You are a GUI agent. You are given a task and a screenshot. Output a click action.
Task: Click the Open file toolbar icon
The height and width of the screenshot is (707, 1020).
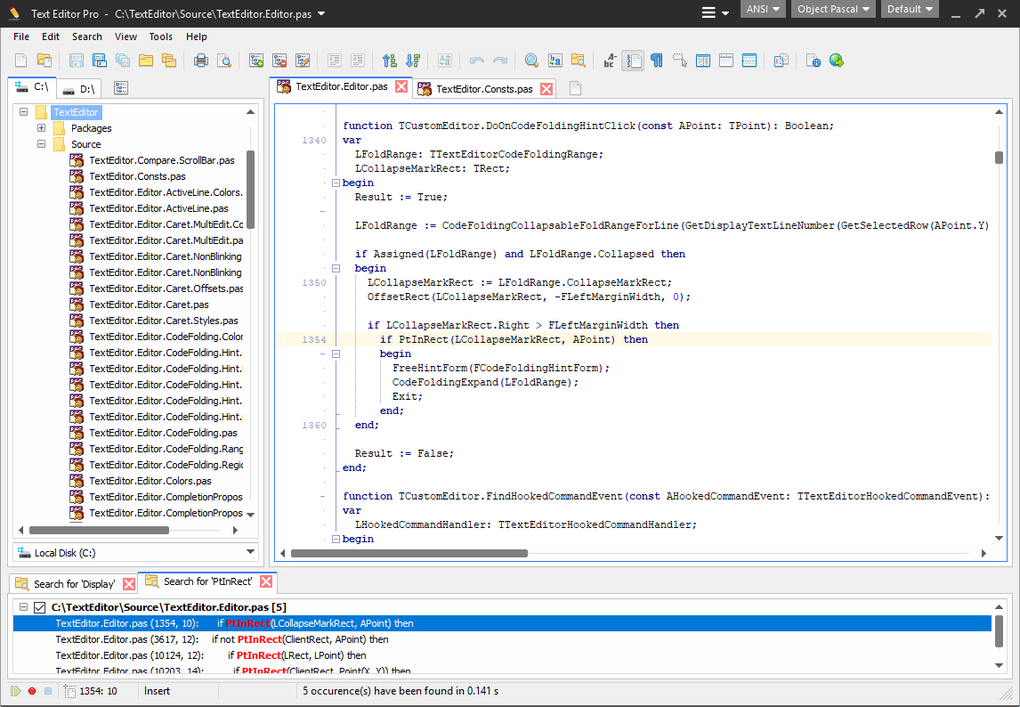point(44,60)
